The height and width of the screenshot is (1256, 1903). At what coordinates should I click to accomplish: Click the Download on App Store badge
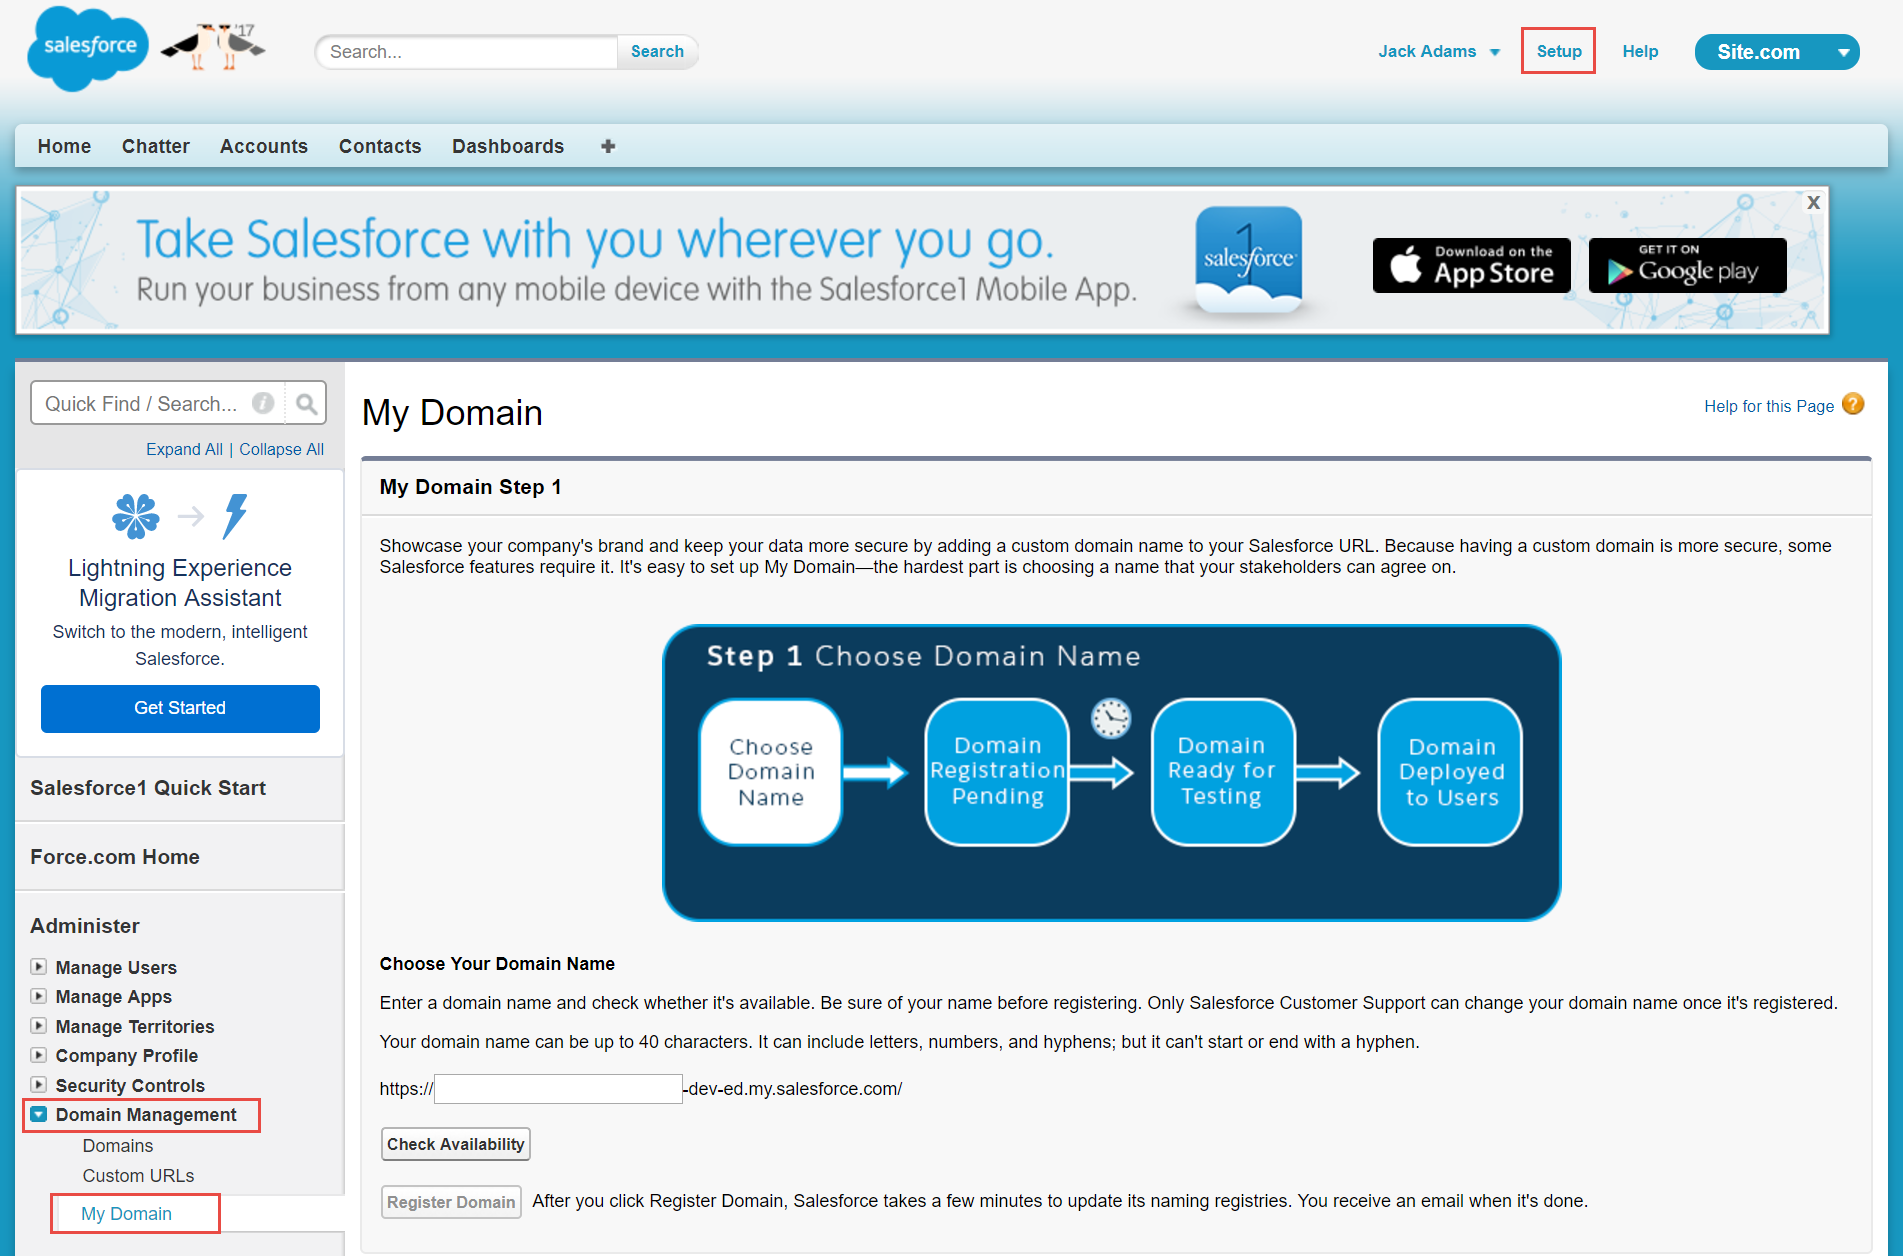coord(1471,265)
